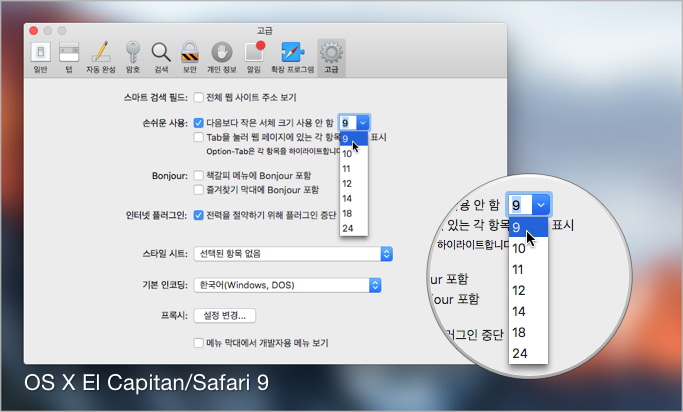Click the 설정 변경... proxy button
This screenshot has width=683, height=412.
click(225, 316)
